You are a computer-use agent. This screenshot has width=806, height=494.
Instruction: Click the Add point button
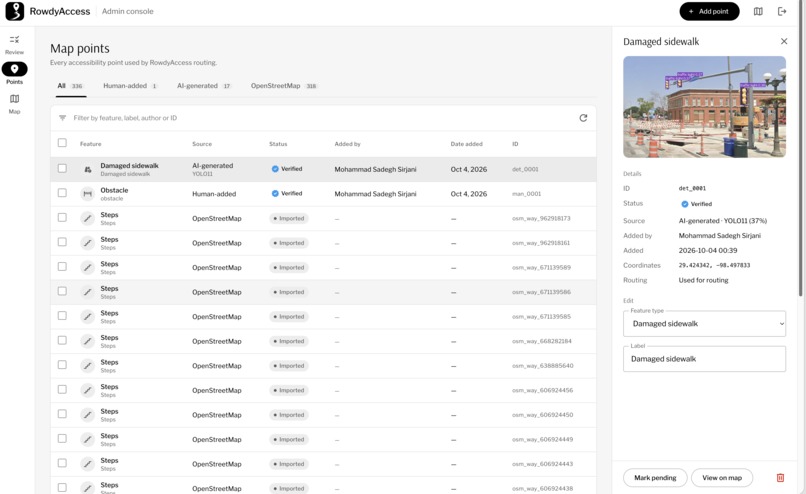[709, 11]
